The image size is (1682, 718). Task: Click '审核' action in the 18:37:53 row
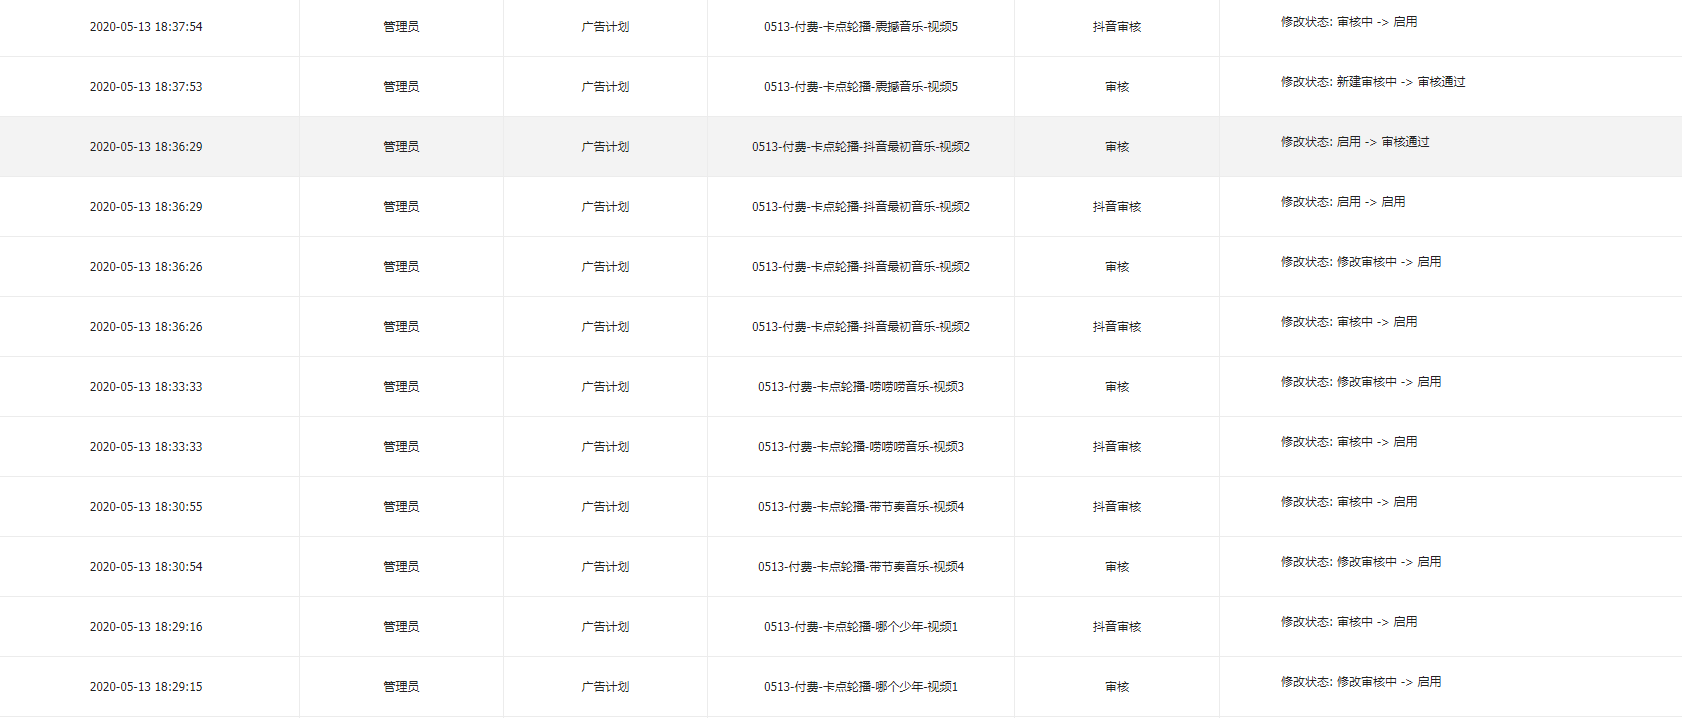[1116, 87]
